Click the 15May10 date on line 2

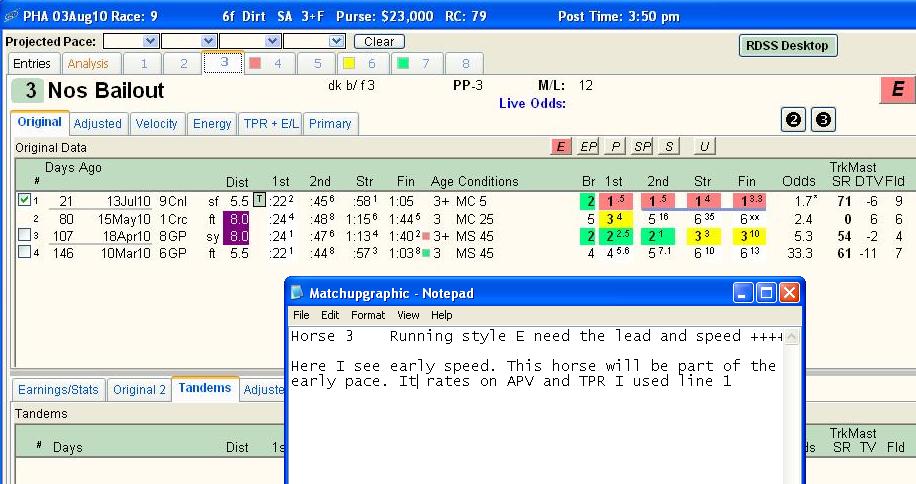tap(124, 220)
